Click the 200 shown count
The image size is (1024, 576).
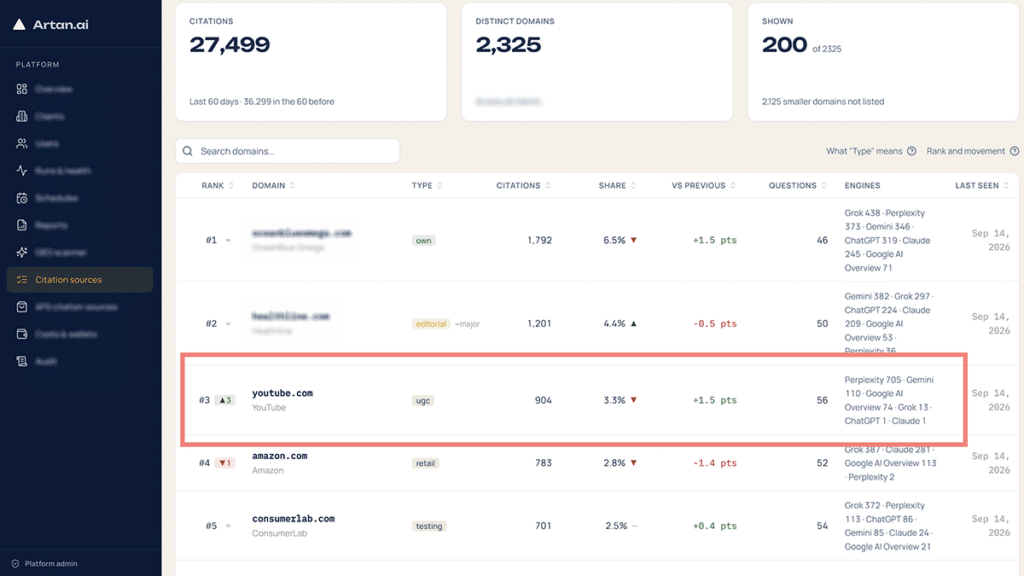click(784, 45)
